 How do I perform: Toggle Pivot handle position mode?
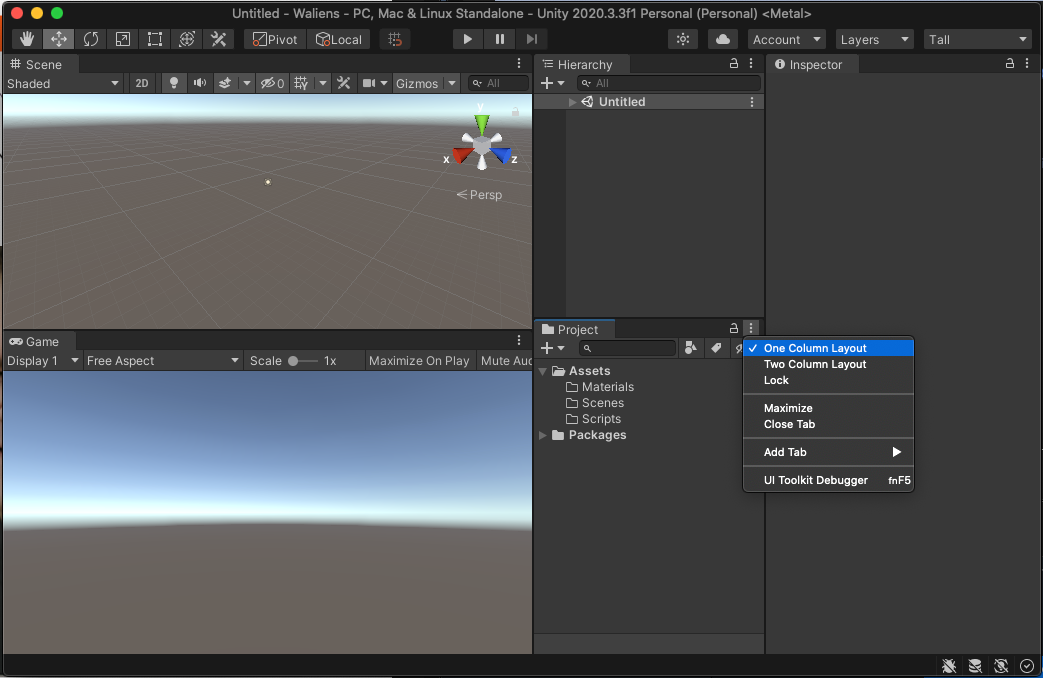pyautogui.click(x=273, y=39)
